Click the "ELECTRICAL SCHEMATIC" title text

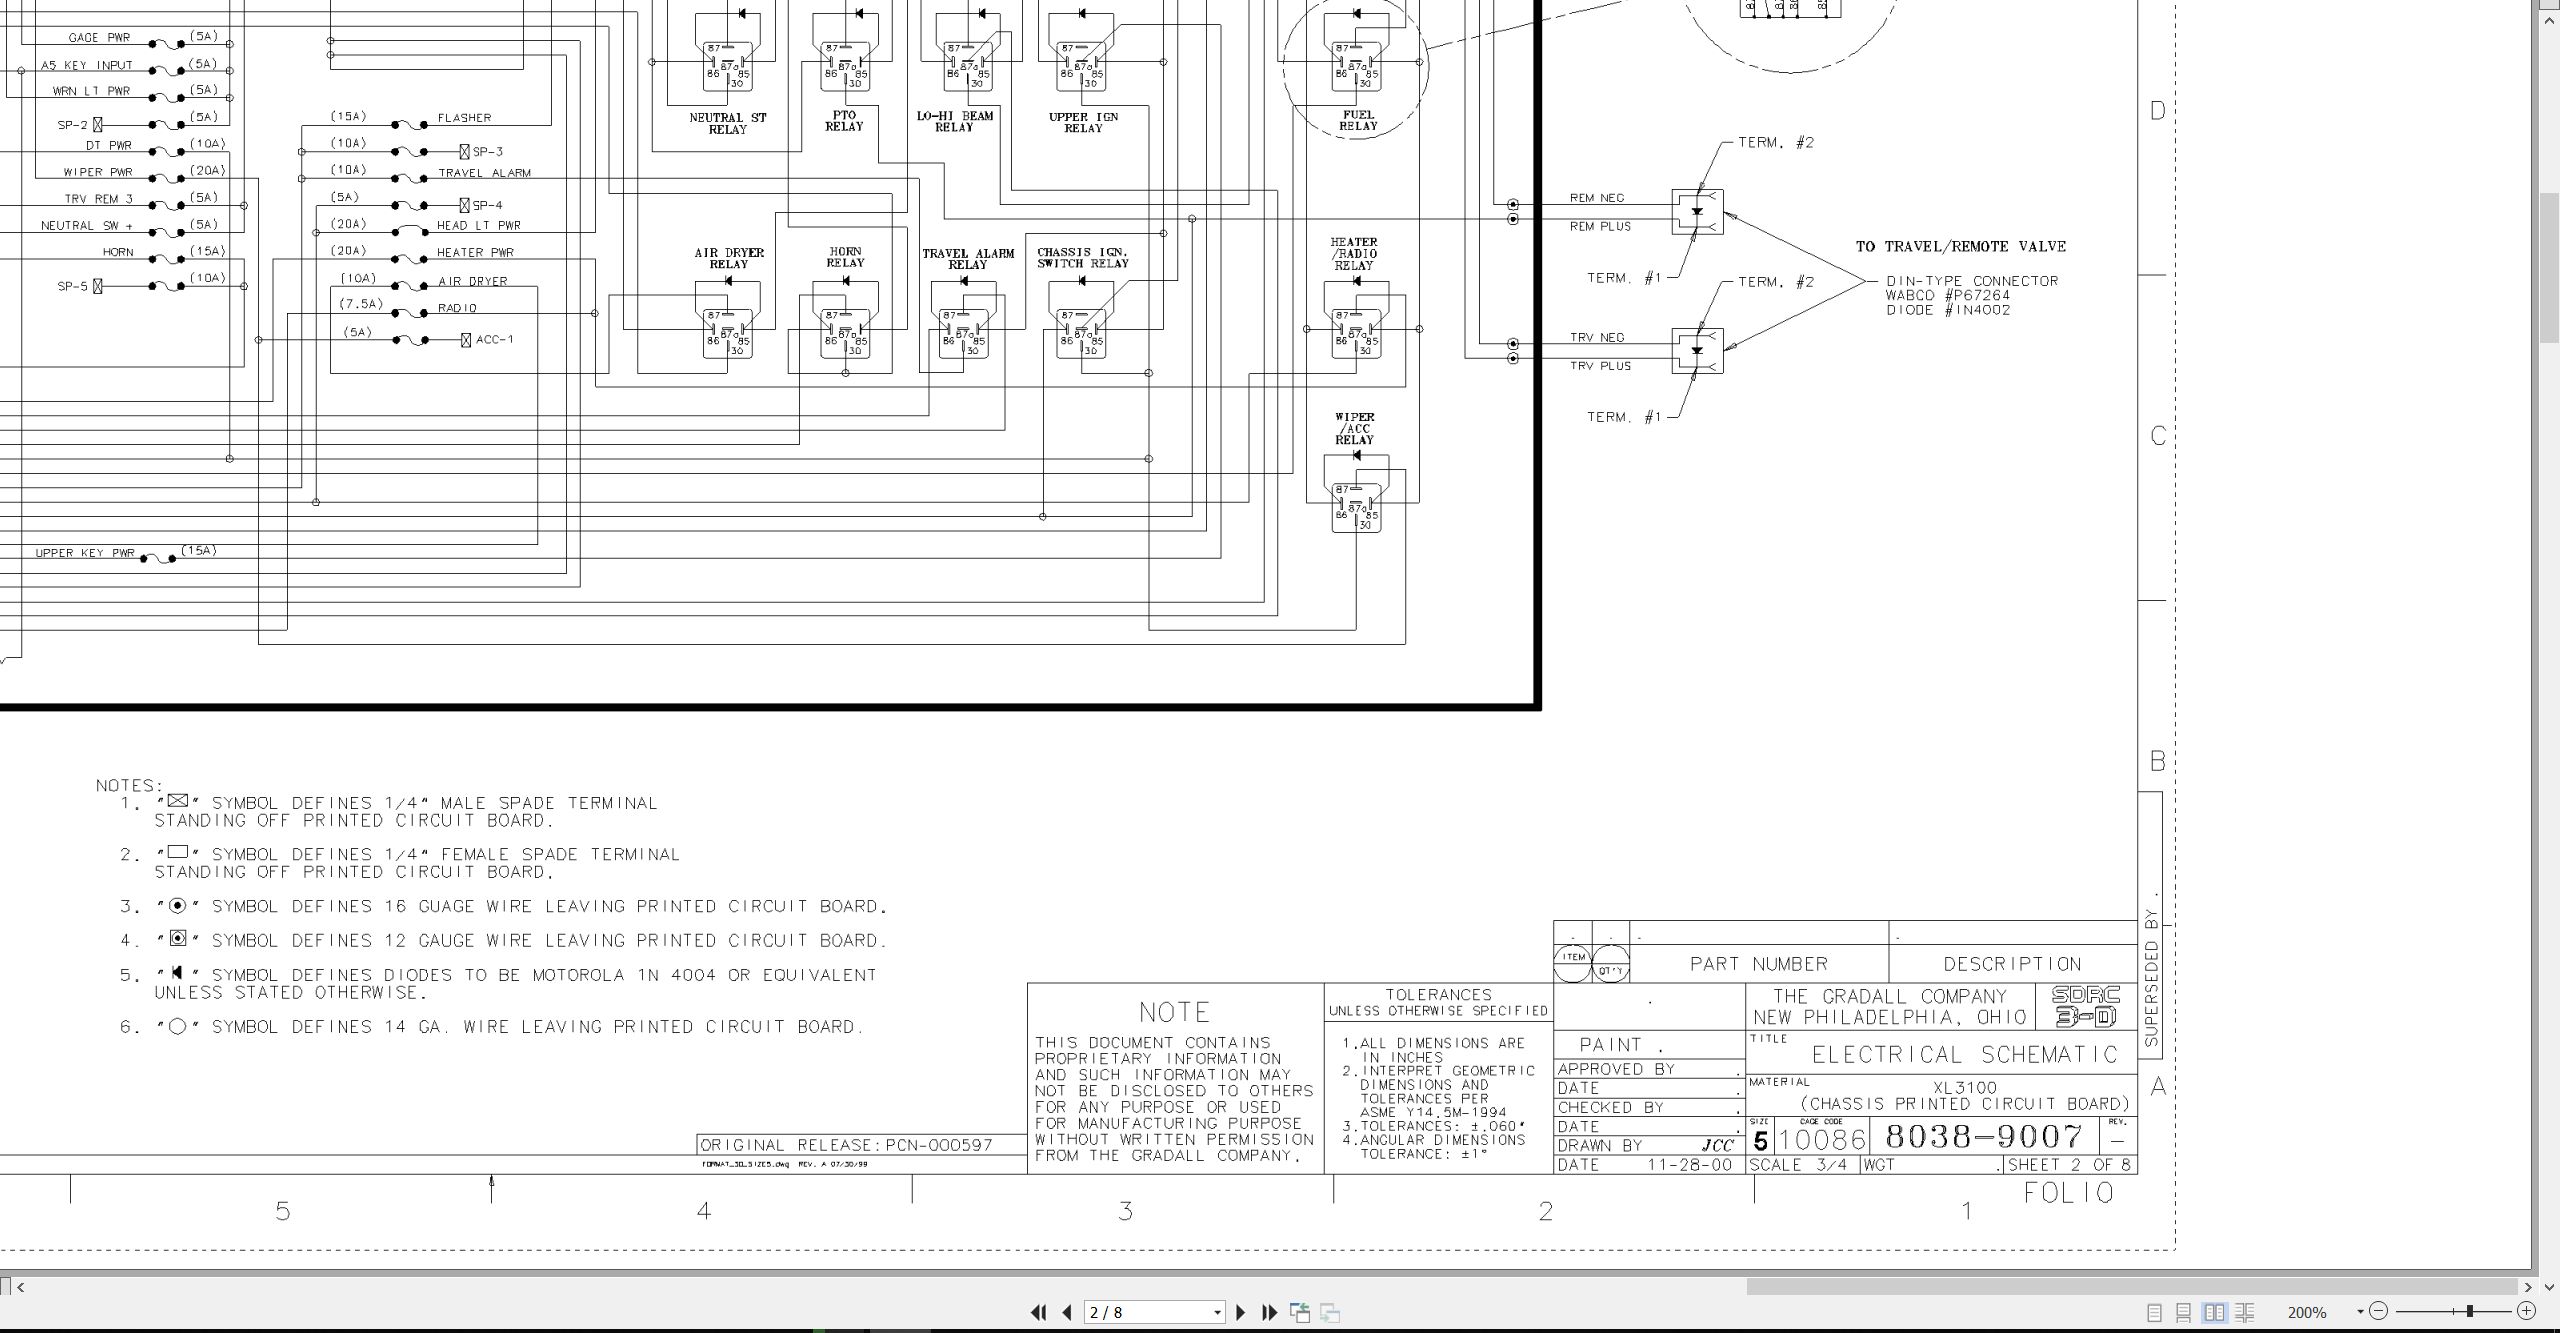1965,1055
